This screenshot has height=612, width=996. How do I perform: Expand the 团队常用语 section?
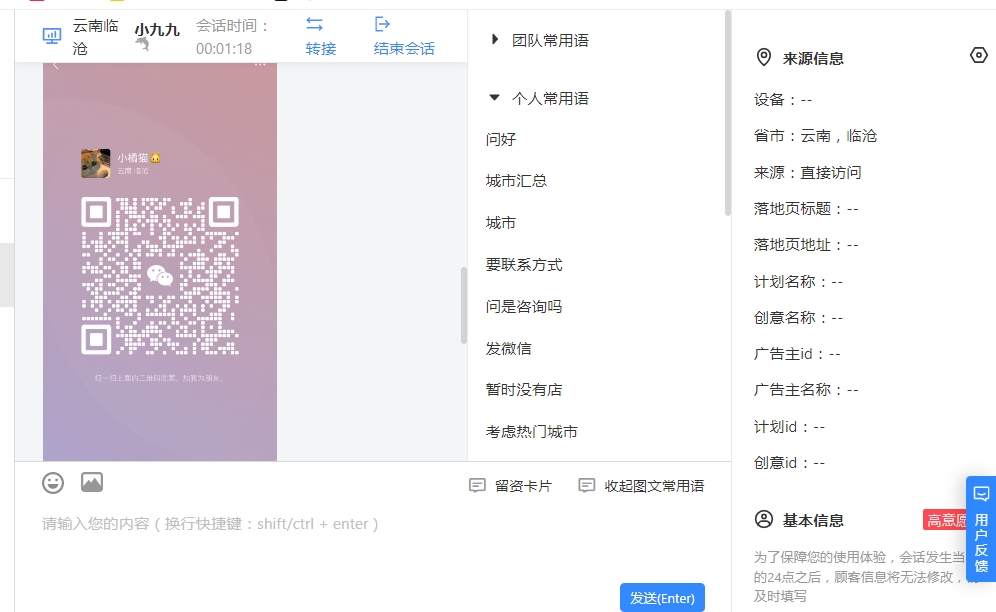[x=495, y=40]
